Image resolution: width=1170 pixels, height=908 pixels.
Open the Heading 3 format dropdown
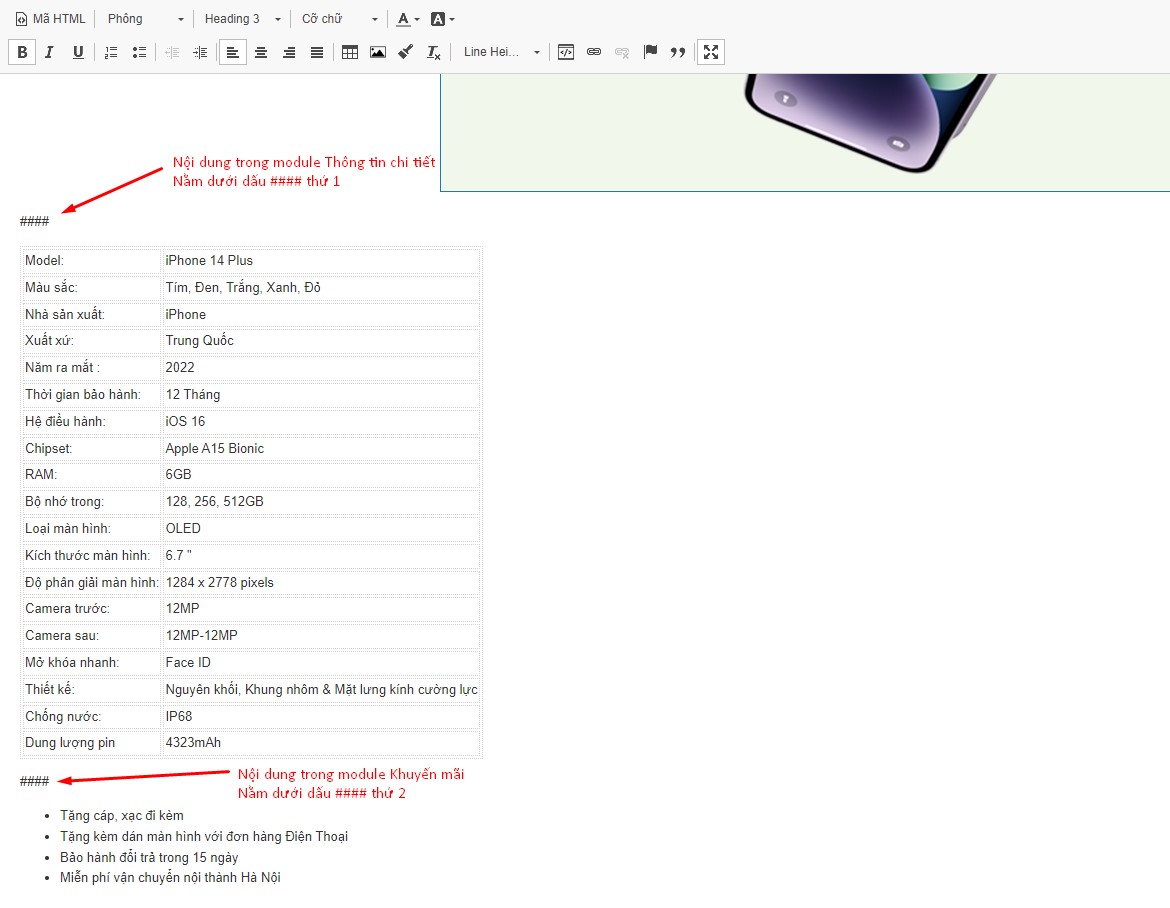coord(242,19)
